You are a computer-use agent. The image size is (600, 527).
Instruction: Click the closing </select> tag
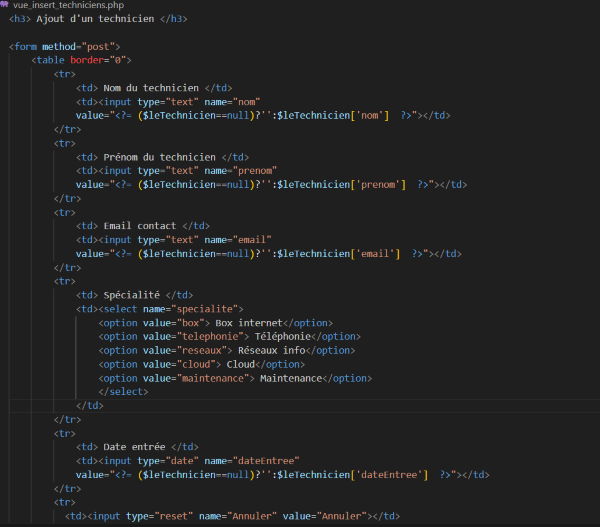click(x=123, y=392)
